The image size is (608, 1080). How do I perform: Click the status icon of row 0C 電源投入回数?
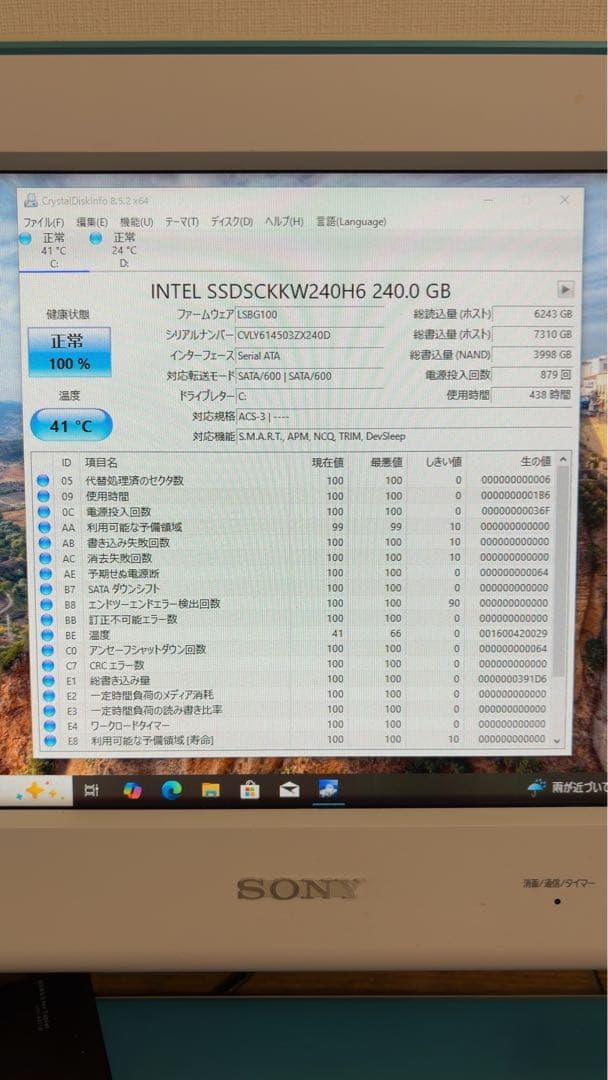(43, 512)
